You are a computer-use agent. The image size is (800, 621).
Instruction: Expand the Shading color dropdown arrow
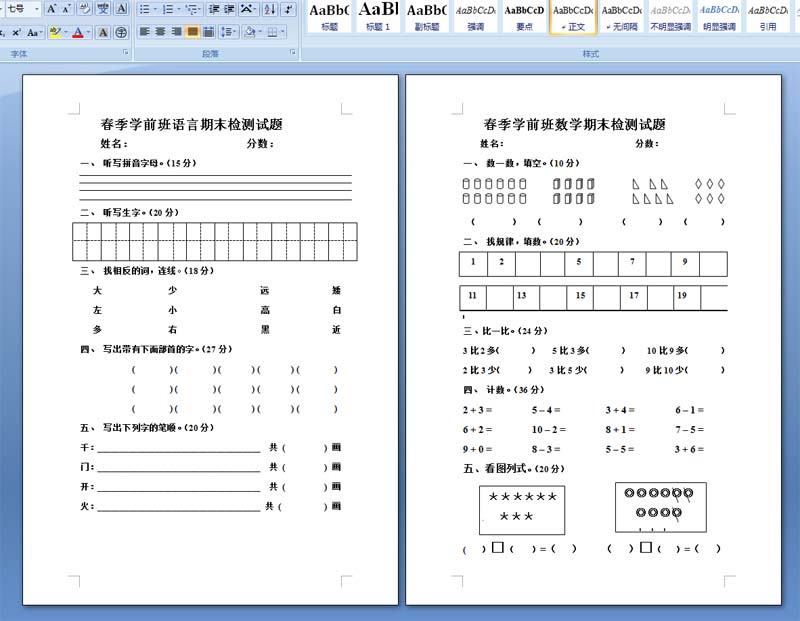[x=260, y=32]
